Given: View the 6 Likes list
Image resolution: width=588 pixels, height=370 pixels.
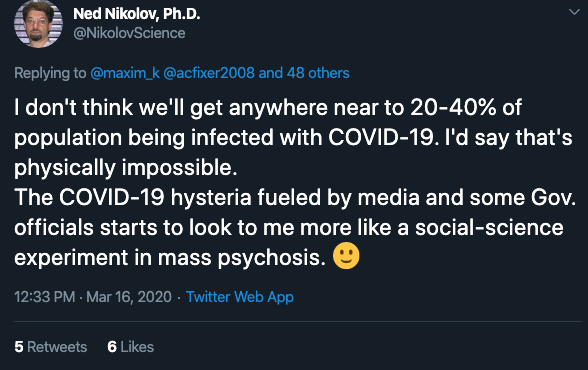Looking at the screenshot, I should click(x=130, y=347).
